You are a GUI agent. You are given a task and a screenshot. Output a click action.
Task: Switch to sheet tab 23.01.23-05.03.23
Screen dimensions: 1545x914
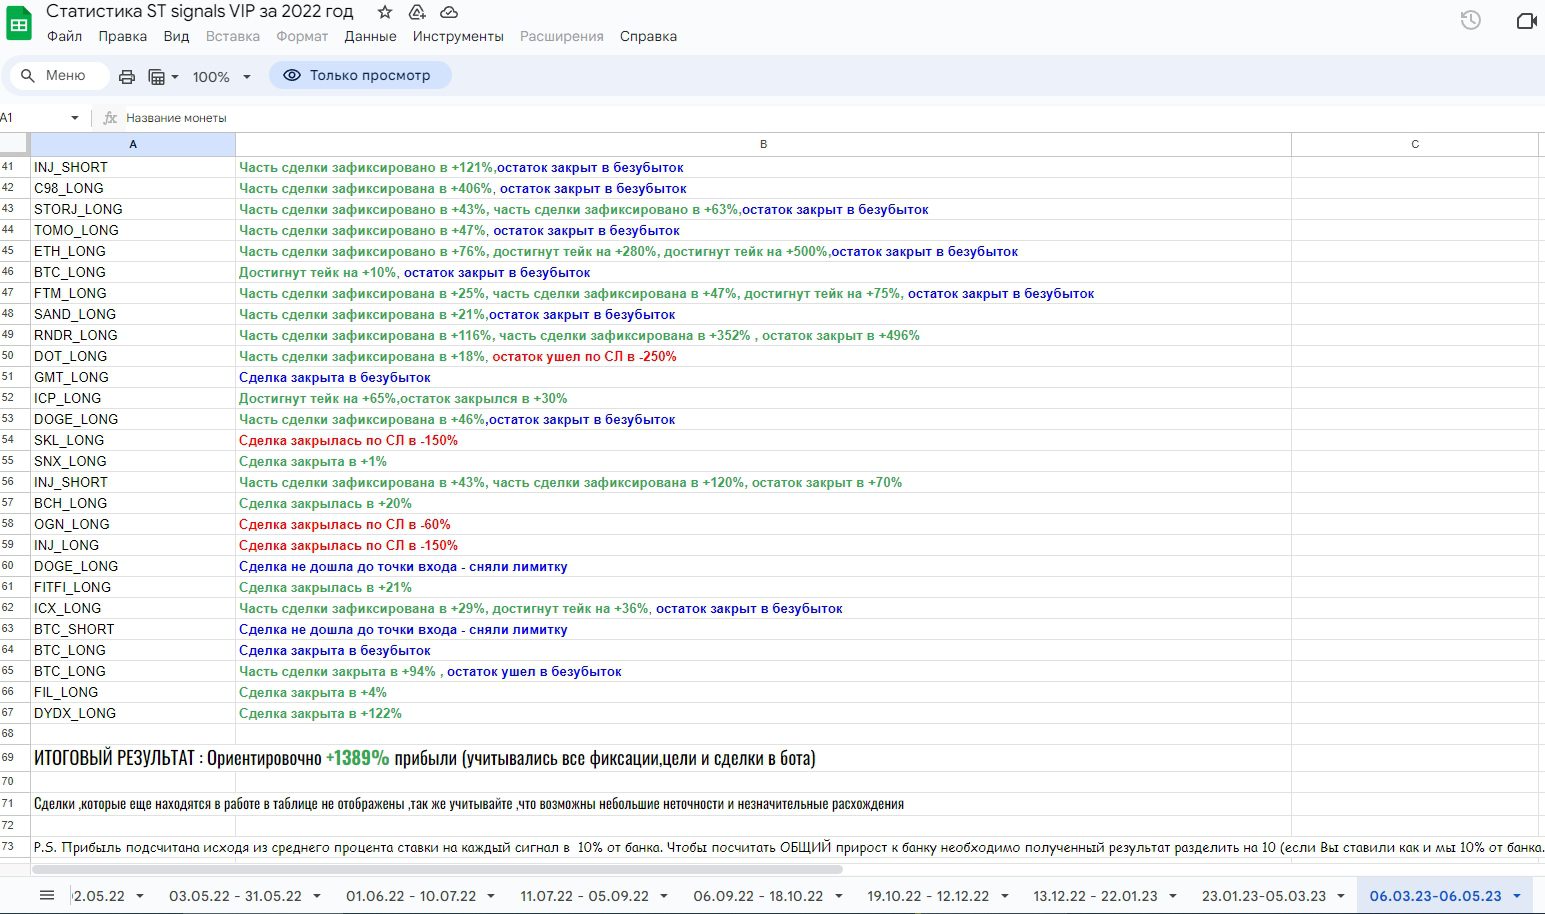pos(1264,895)
